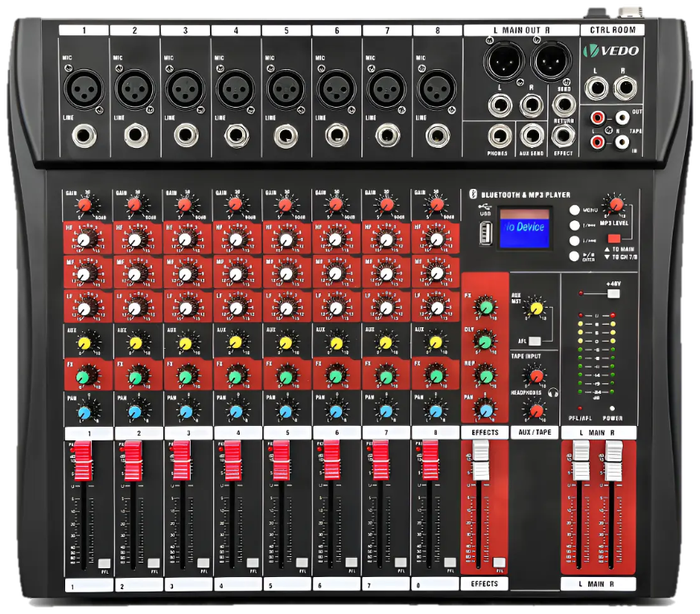Click the Bluetooth icon in the MP3 section
The width and height of the screenshot is (700, 614).
473,194
